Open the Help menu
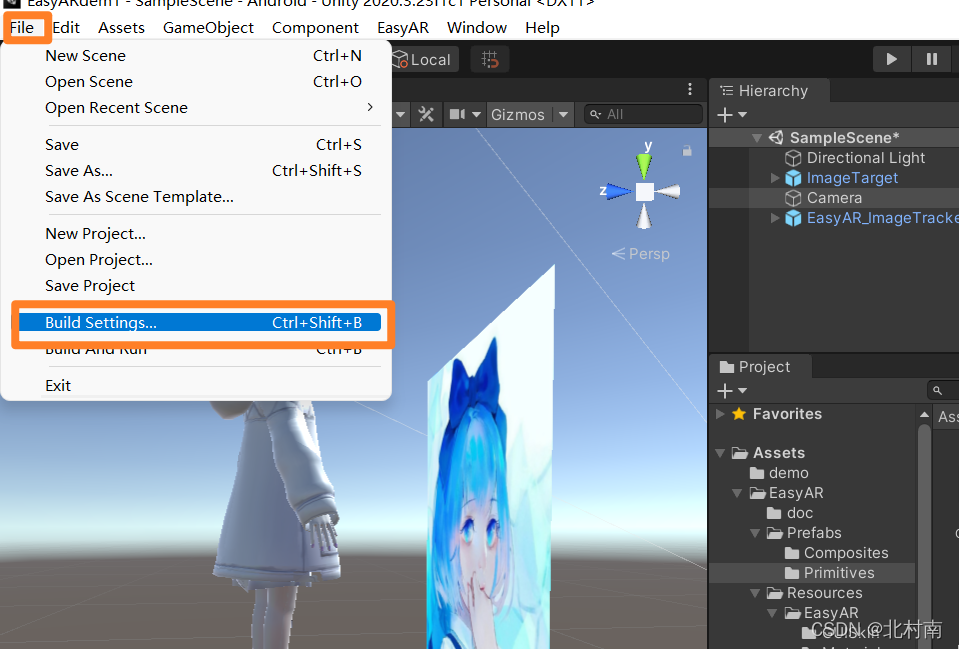 point(542,28)
